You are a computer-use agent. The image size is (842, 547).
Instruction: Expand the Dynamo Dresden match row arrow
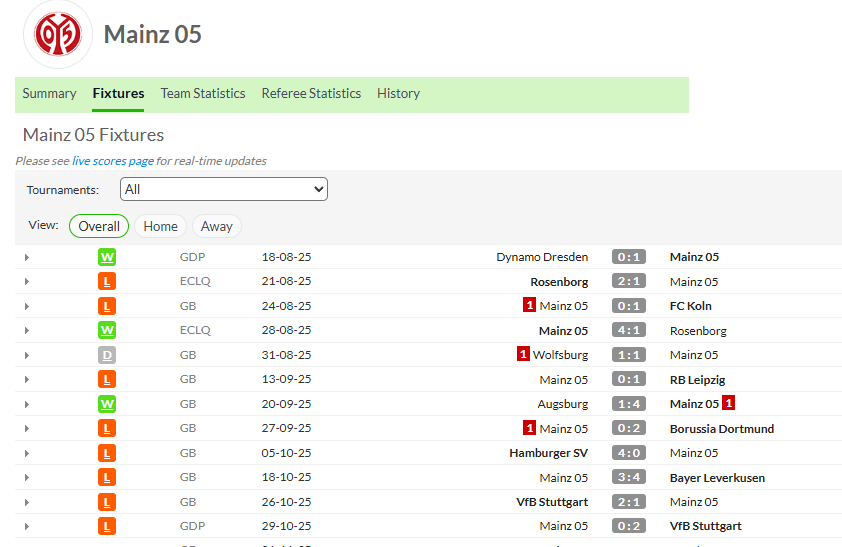pos(27,258)
